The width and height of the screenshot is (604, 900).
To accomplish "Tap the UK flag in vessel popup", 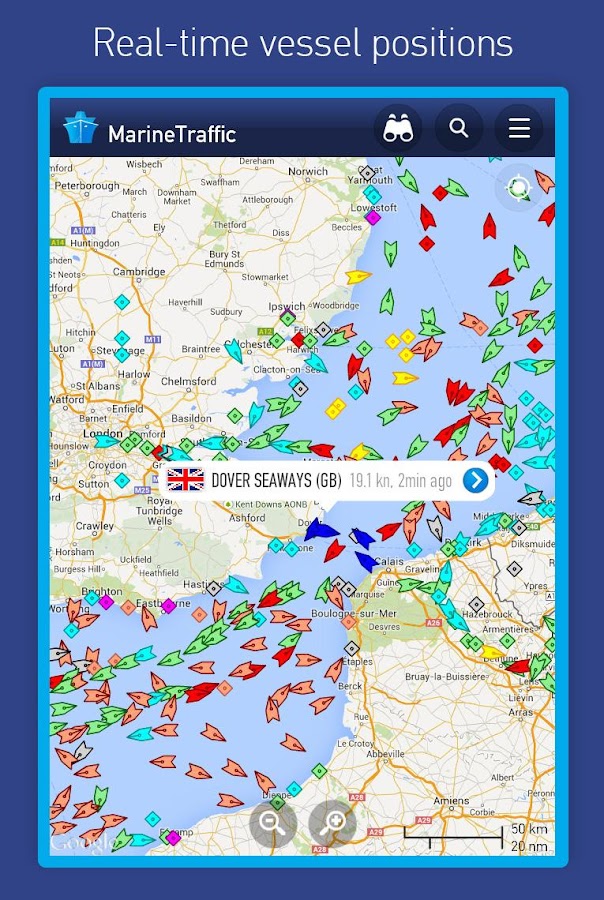I will pos(185,480).
